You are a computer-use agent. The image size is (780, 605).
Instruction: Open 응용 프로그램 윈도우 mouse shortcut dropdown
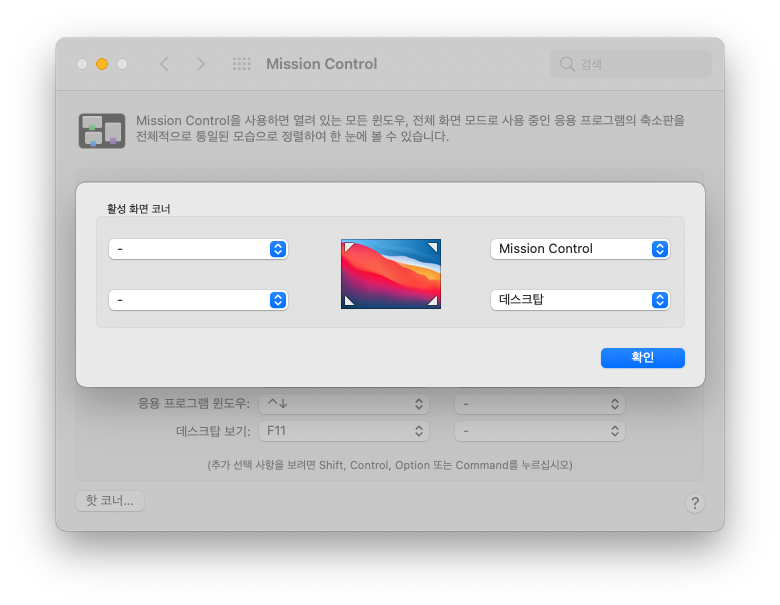540,404
